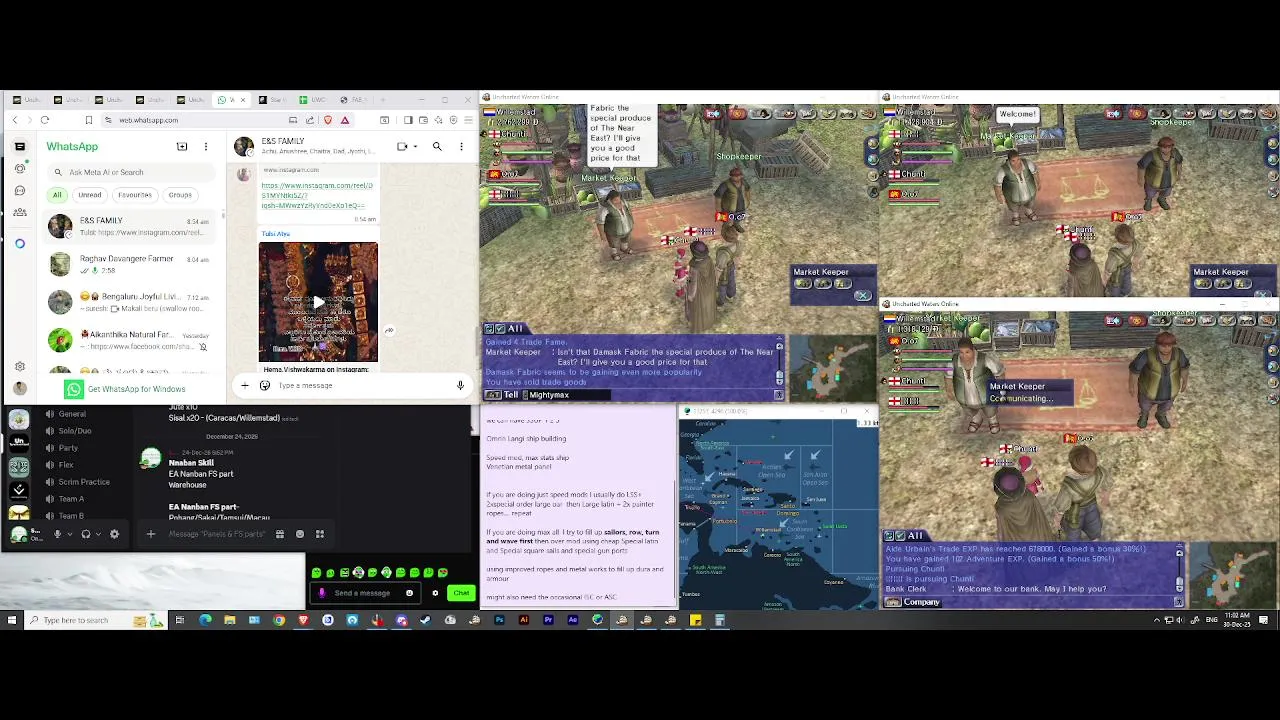Open Microsoft Edge from the taskbar

[x=205, y=620]
